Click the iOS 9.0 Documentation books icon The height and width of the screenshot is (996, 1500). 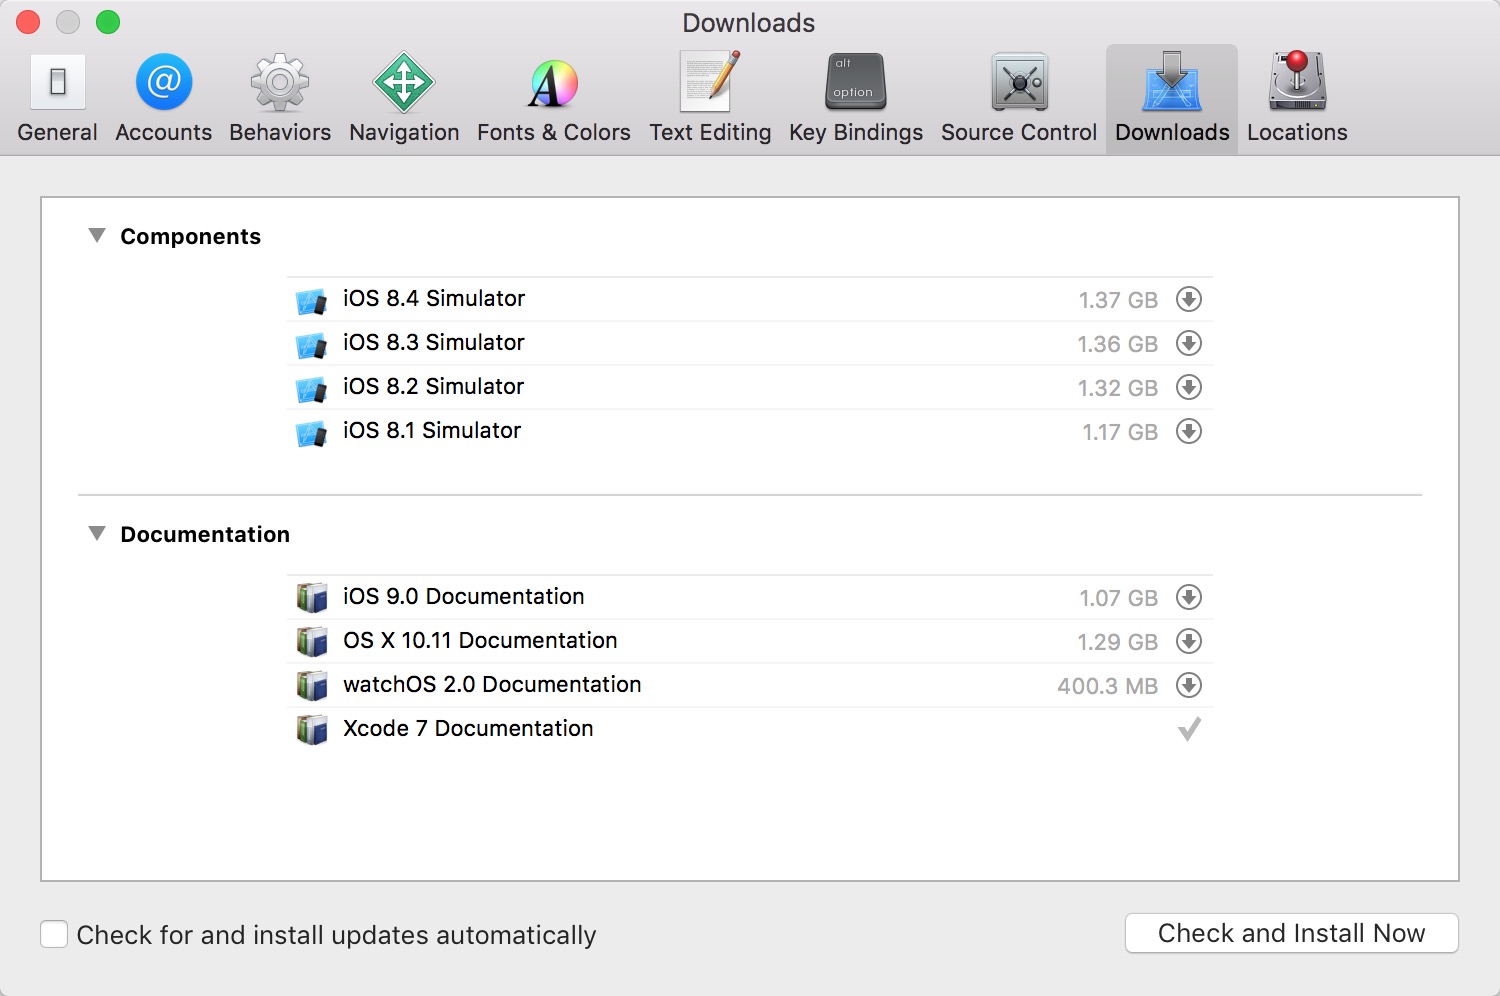click(x=312, y=597)
